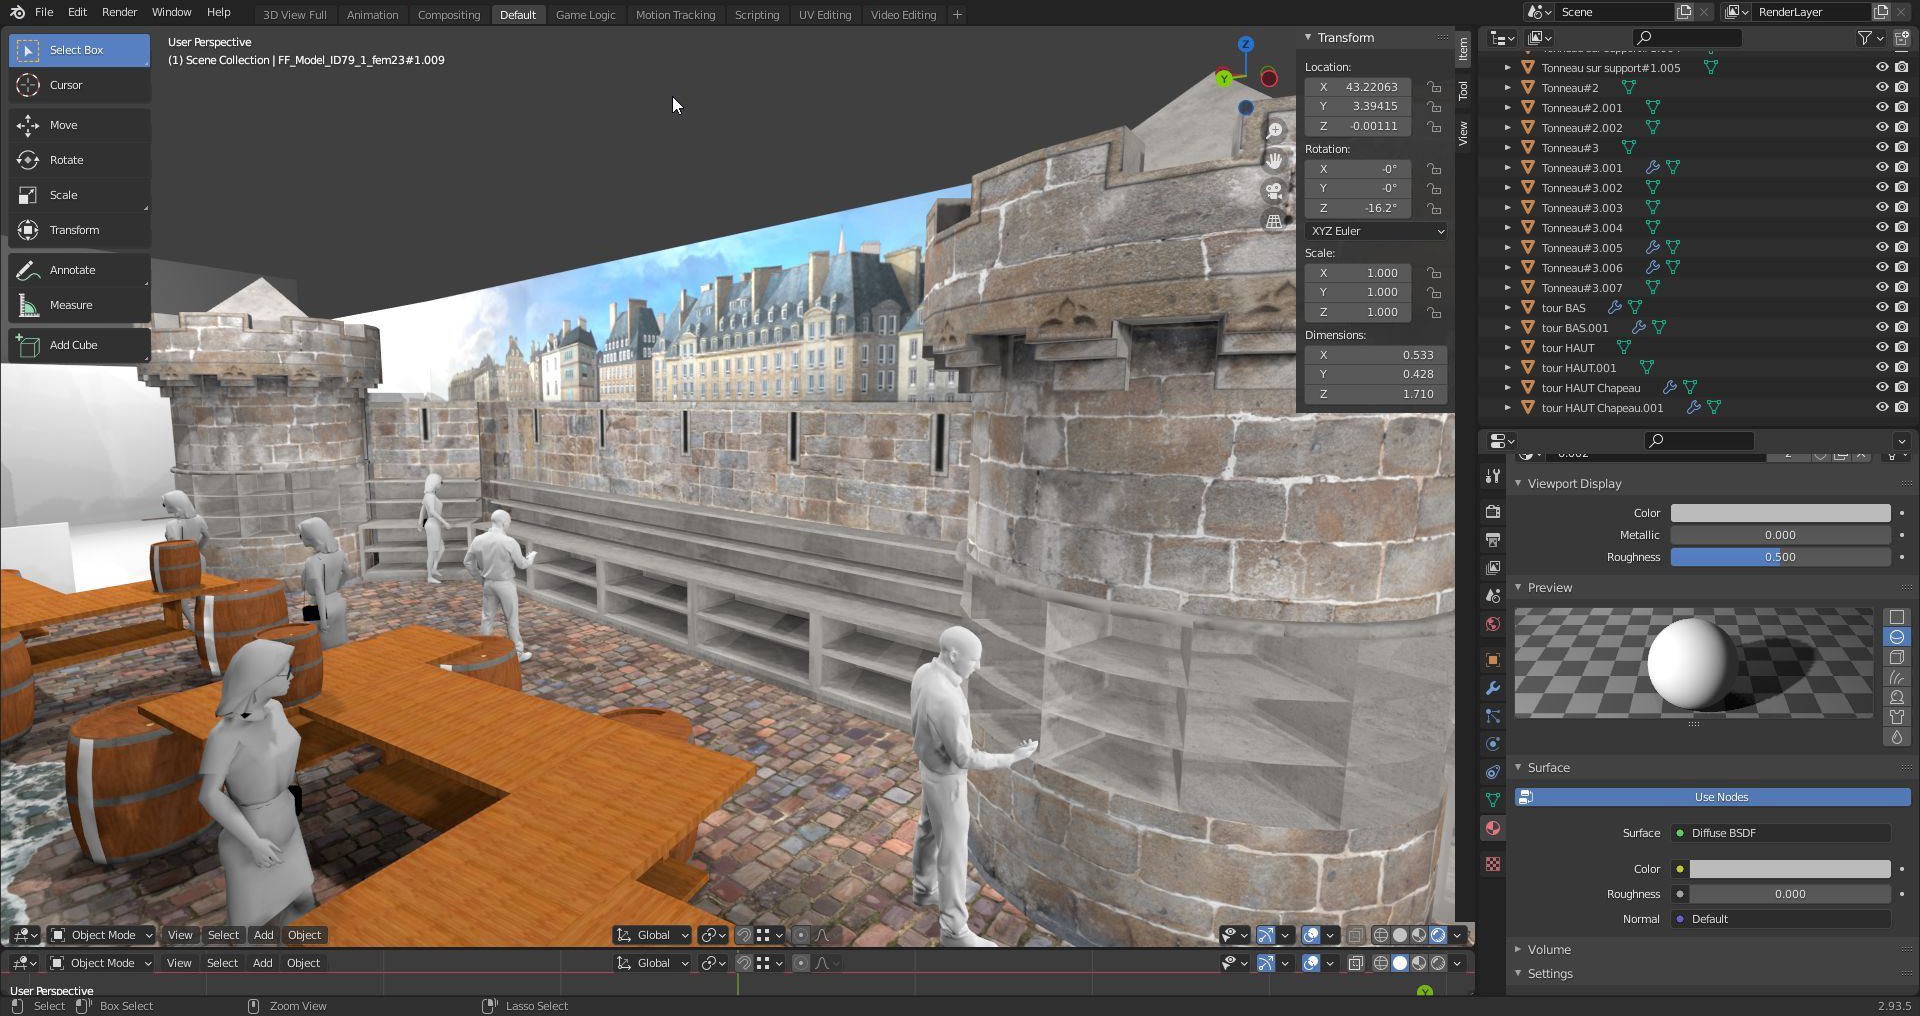Open the Render properties tab
This screenshot has height=1016, width=1920.
(x=1493, y=512)
